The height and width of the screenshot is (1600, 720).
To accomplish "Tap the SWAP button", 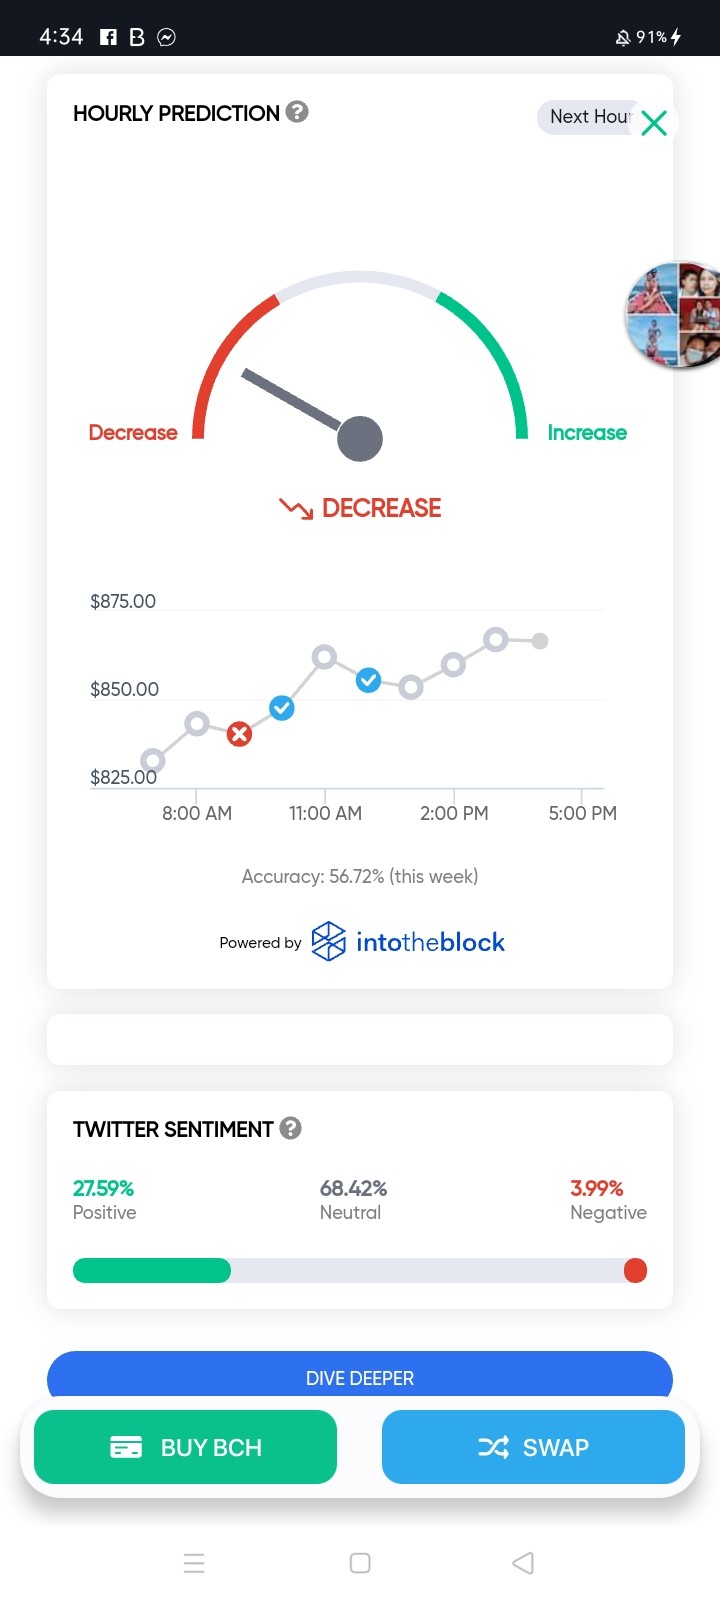I will coord(533,1447).
